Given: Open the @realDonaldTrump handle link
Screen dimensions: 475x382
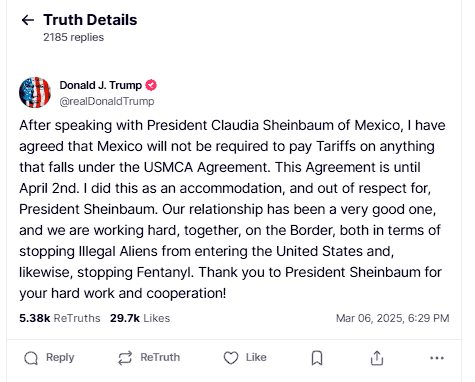Looking at the screenshot, I should [107, 101].
